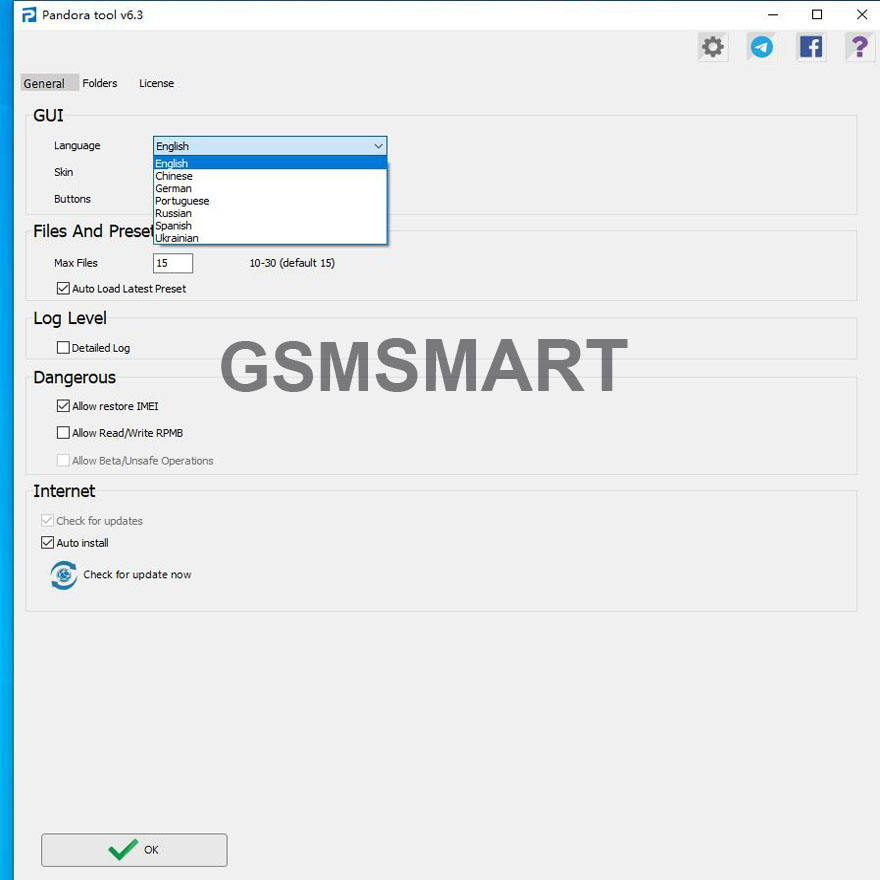Select Russian from language list
Screen dimensions: 880x880
tap(270, 213)
